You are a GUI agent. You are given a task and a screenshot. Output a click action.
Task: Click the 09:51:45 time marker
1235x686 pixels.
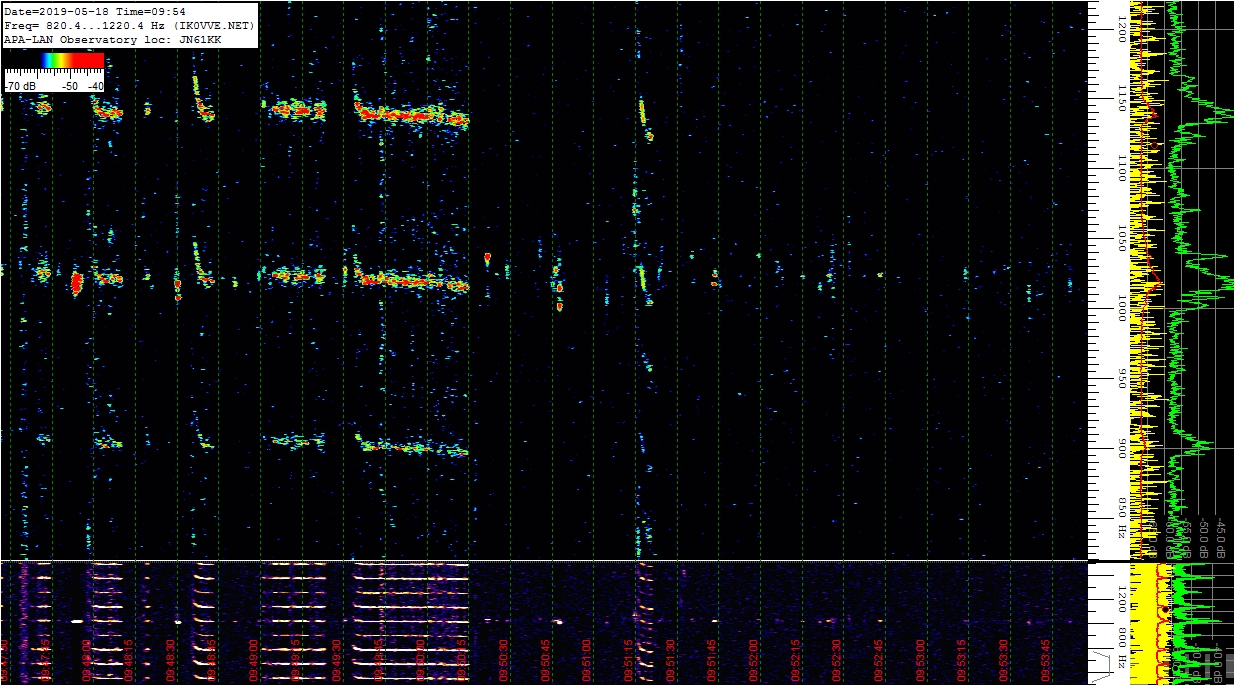click(713, 661)
